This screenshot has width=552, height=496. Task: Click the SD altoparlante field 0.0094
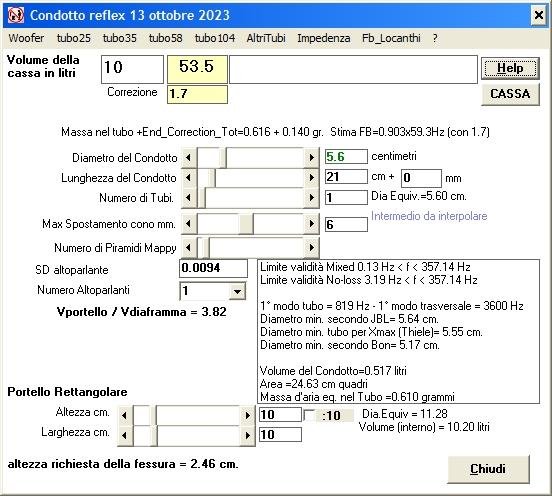(213, 268)
